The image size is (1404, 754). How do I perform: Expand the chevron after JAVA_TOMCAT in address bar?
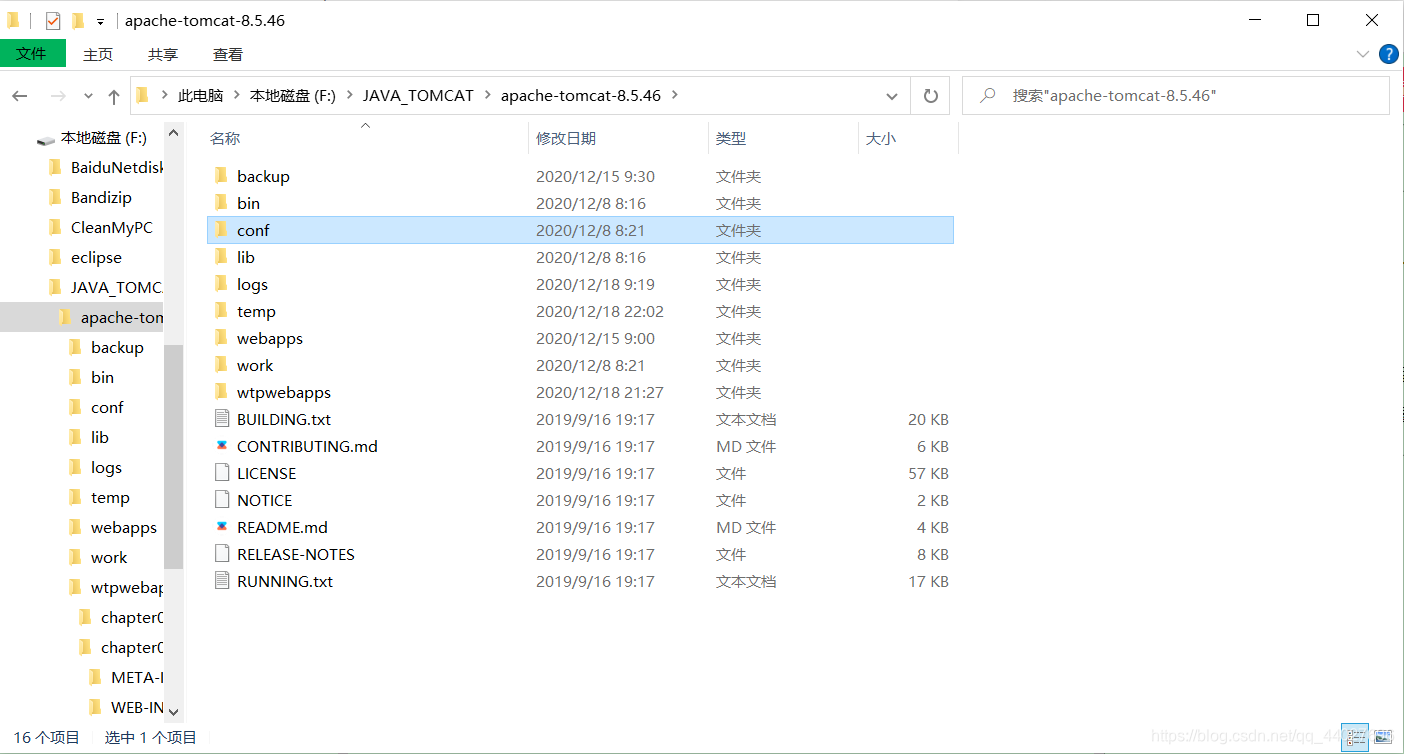click(x=487, y=96)
